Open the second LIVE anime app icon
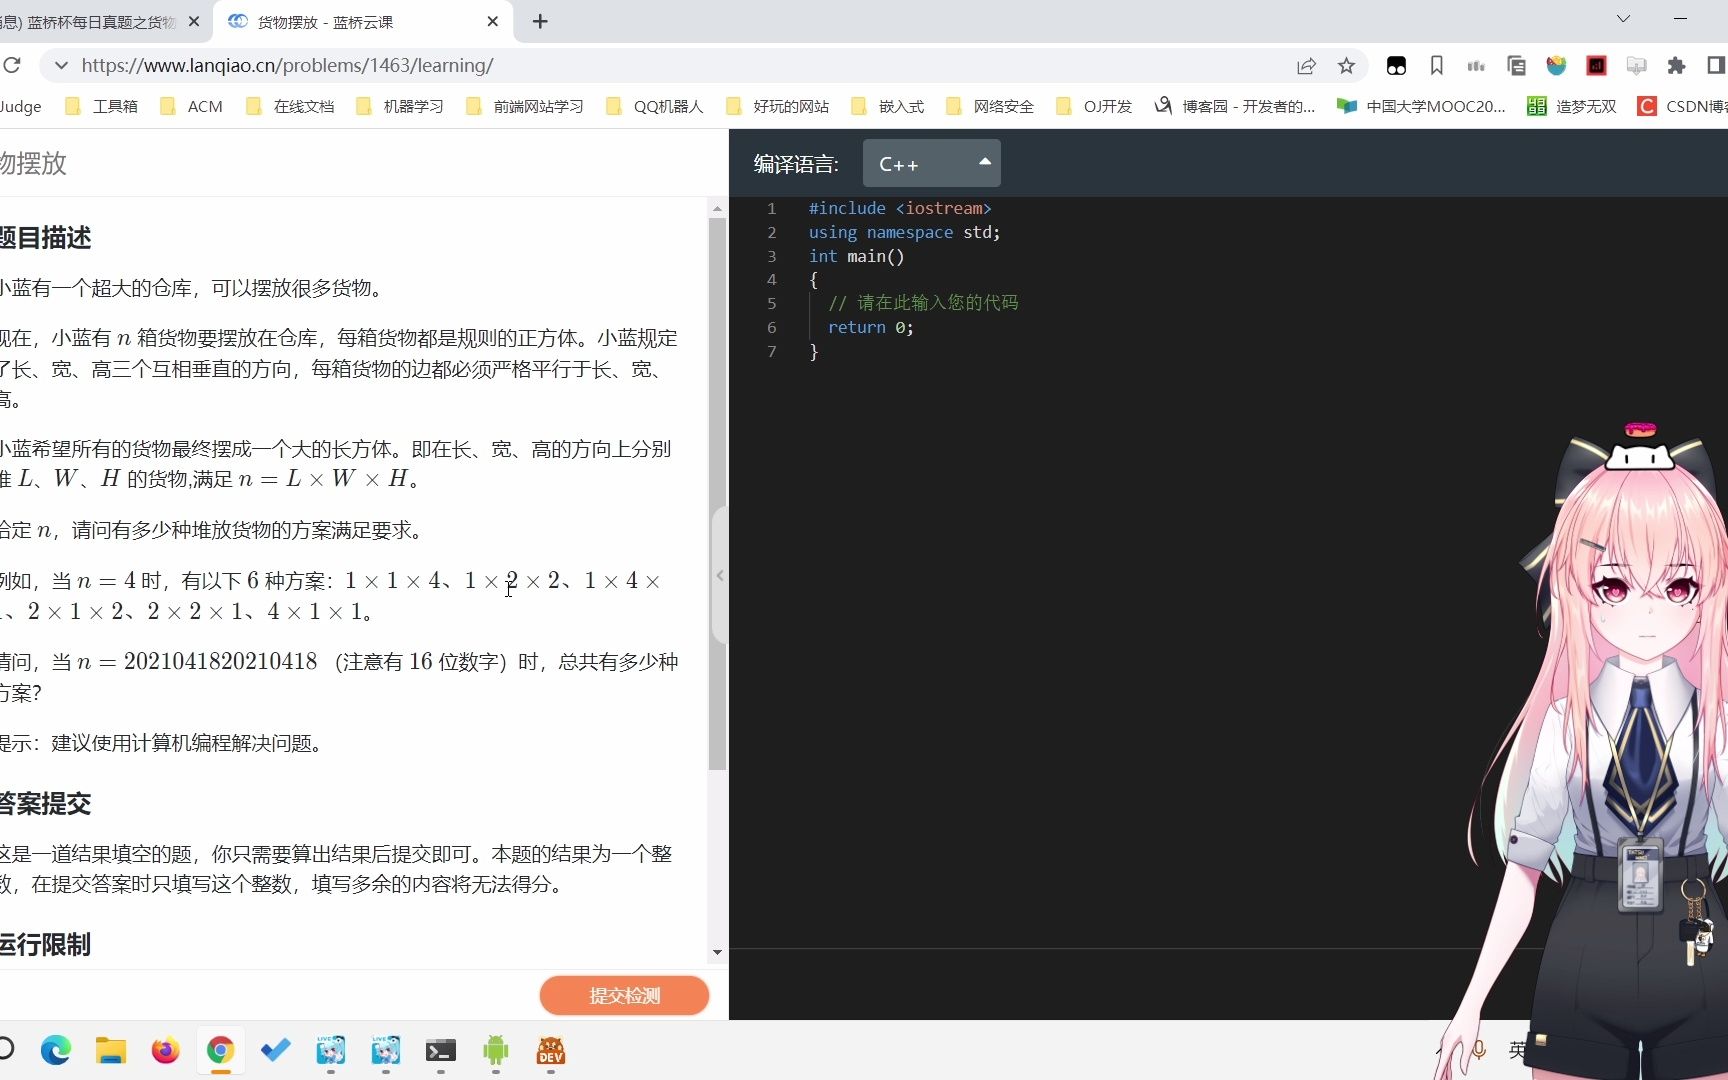This screenshot has height=1080, width=1728. 386,1050
